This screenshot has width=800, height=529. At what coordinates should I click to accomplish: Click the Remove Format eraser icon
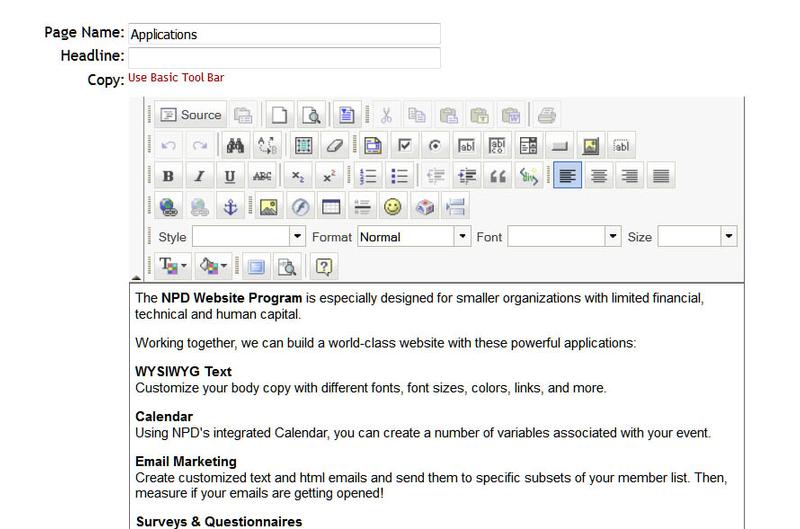pyautogui.click(x=334, y=146)
